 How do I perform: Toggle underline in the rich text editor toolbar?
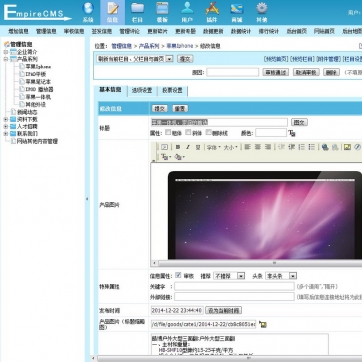pyautogui.click(x=198, y=147)
